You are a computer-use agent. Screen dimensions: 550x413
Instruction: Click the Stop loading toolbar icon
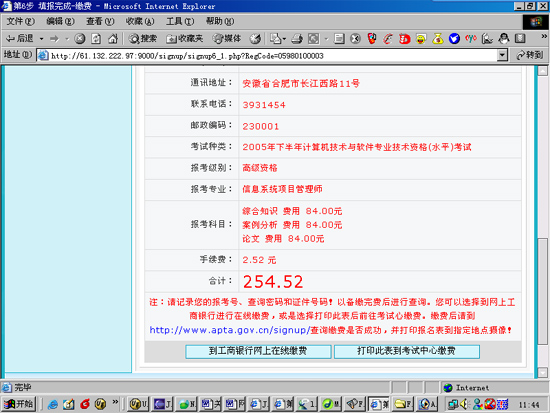[x=80, y=39]
